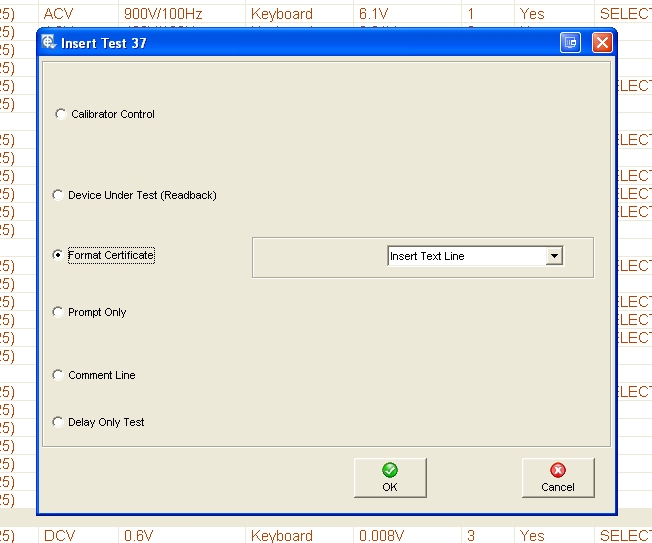The image size is (652, 543).
Task: Select the Format Certificate radio button
Action: (x=58, y=255)
